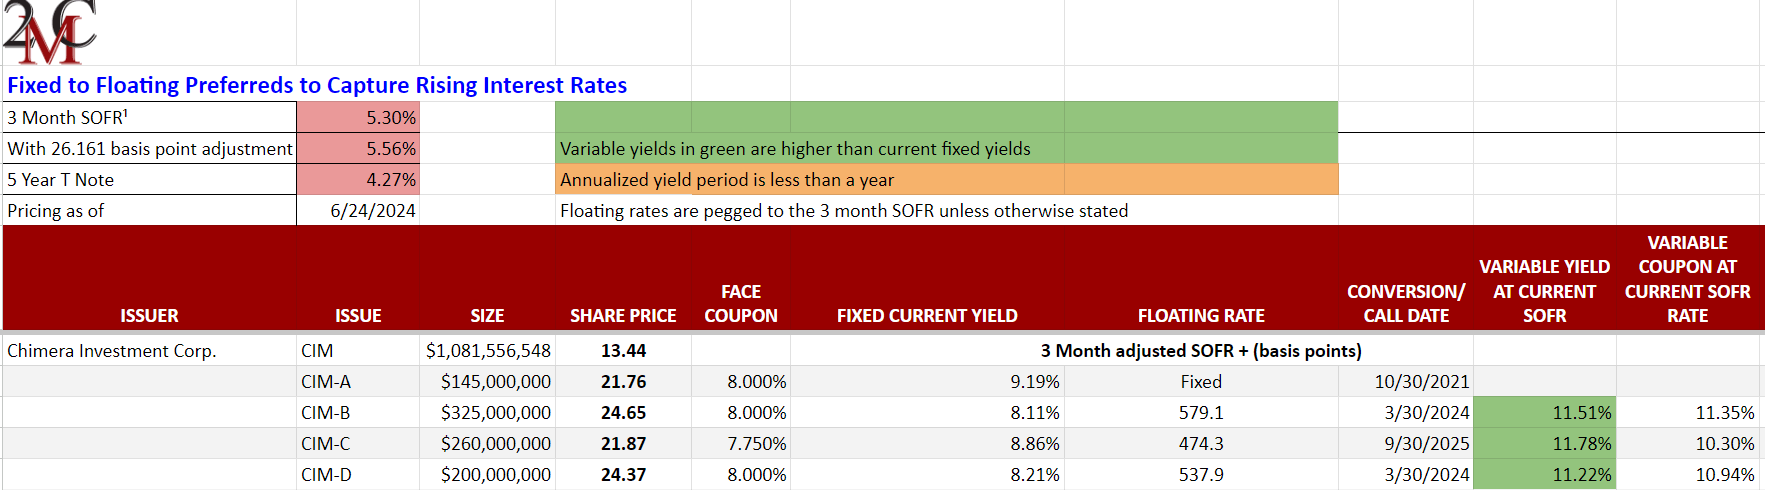This screenshot has width=1765, height=490.
Task: Click the CIM-A issue cell
Action: [x=326, y=382]
